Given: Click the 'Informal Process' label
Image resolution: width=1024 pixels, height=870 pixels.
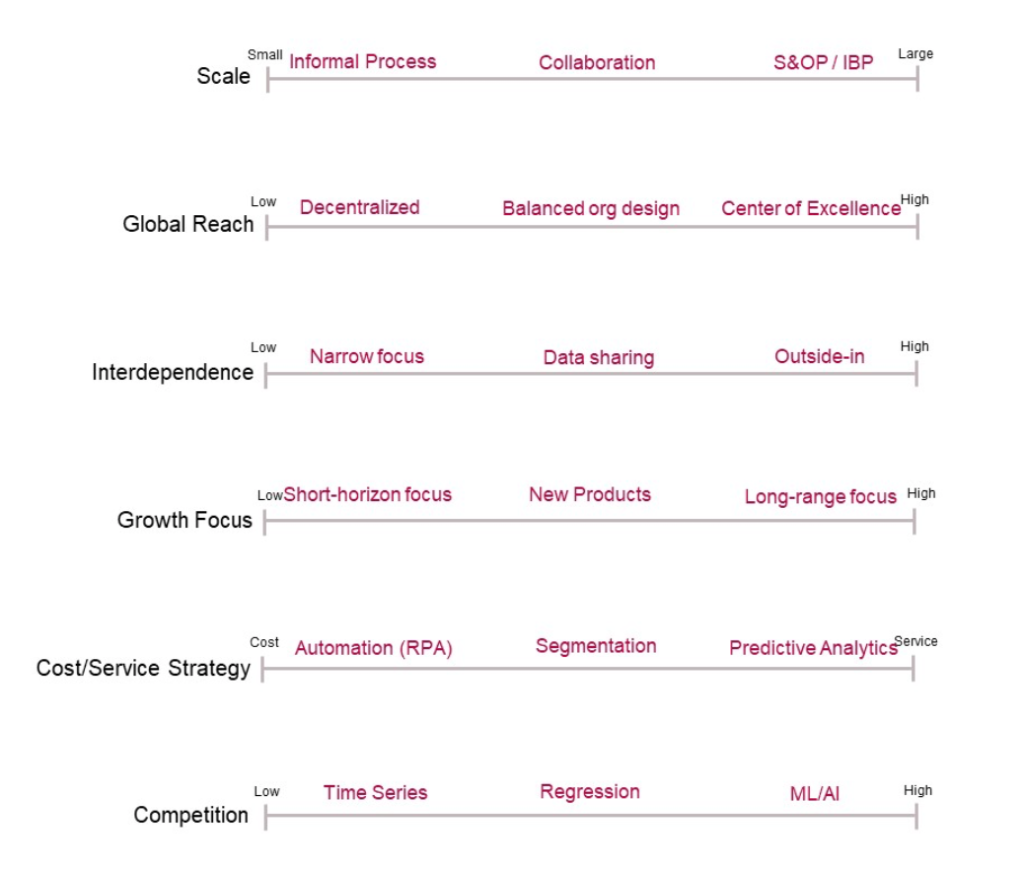Looking at the screenshot, I should tap(362, 61).
